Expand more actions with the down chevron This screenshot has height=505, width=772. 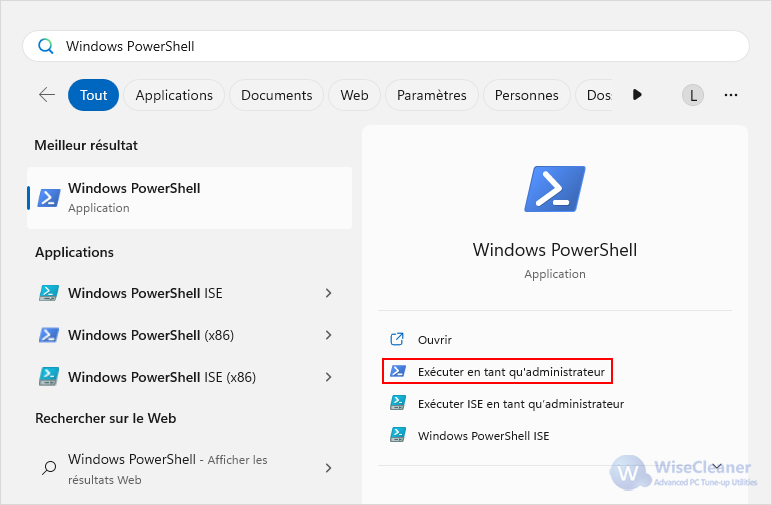717,466
